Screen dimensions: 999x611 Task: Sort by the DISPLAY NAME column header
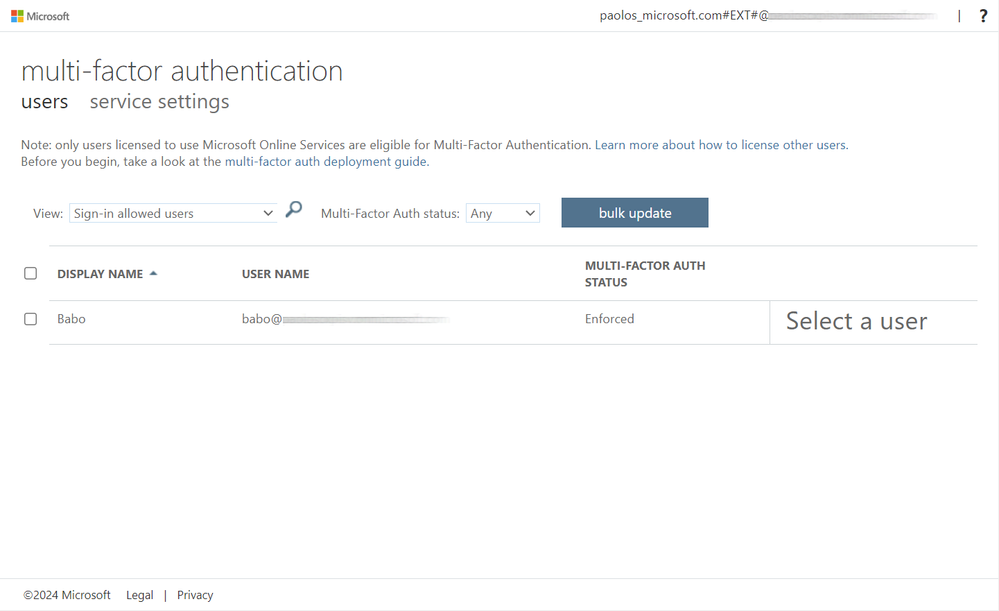point(100,274)
